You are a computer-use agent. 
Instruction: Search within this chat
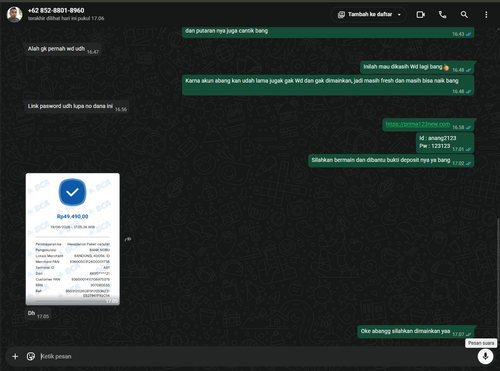464,15
